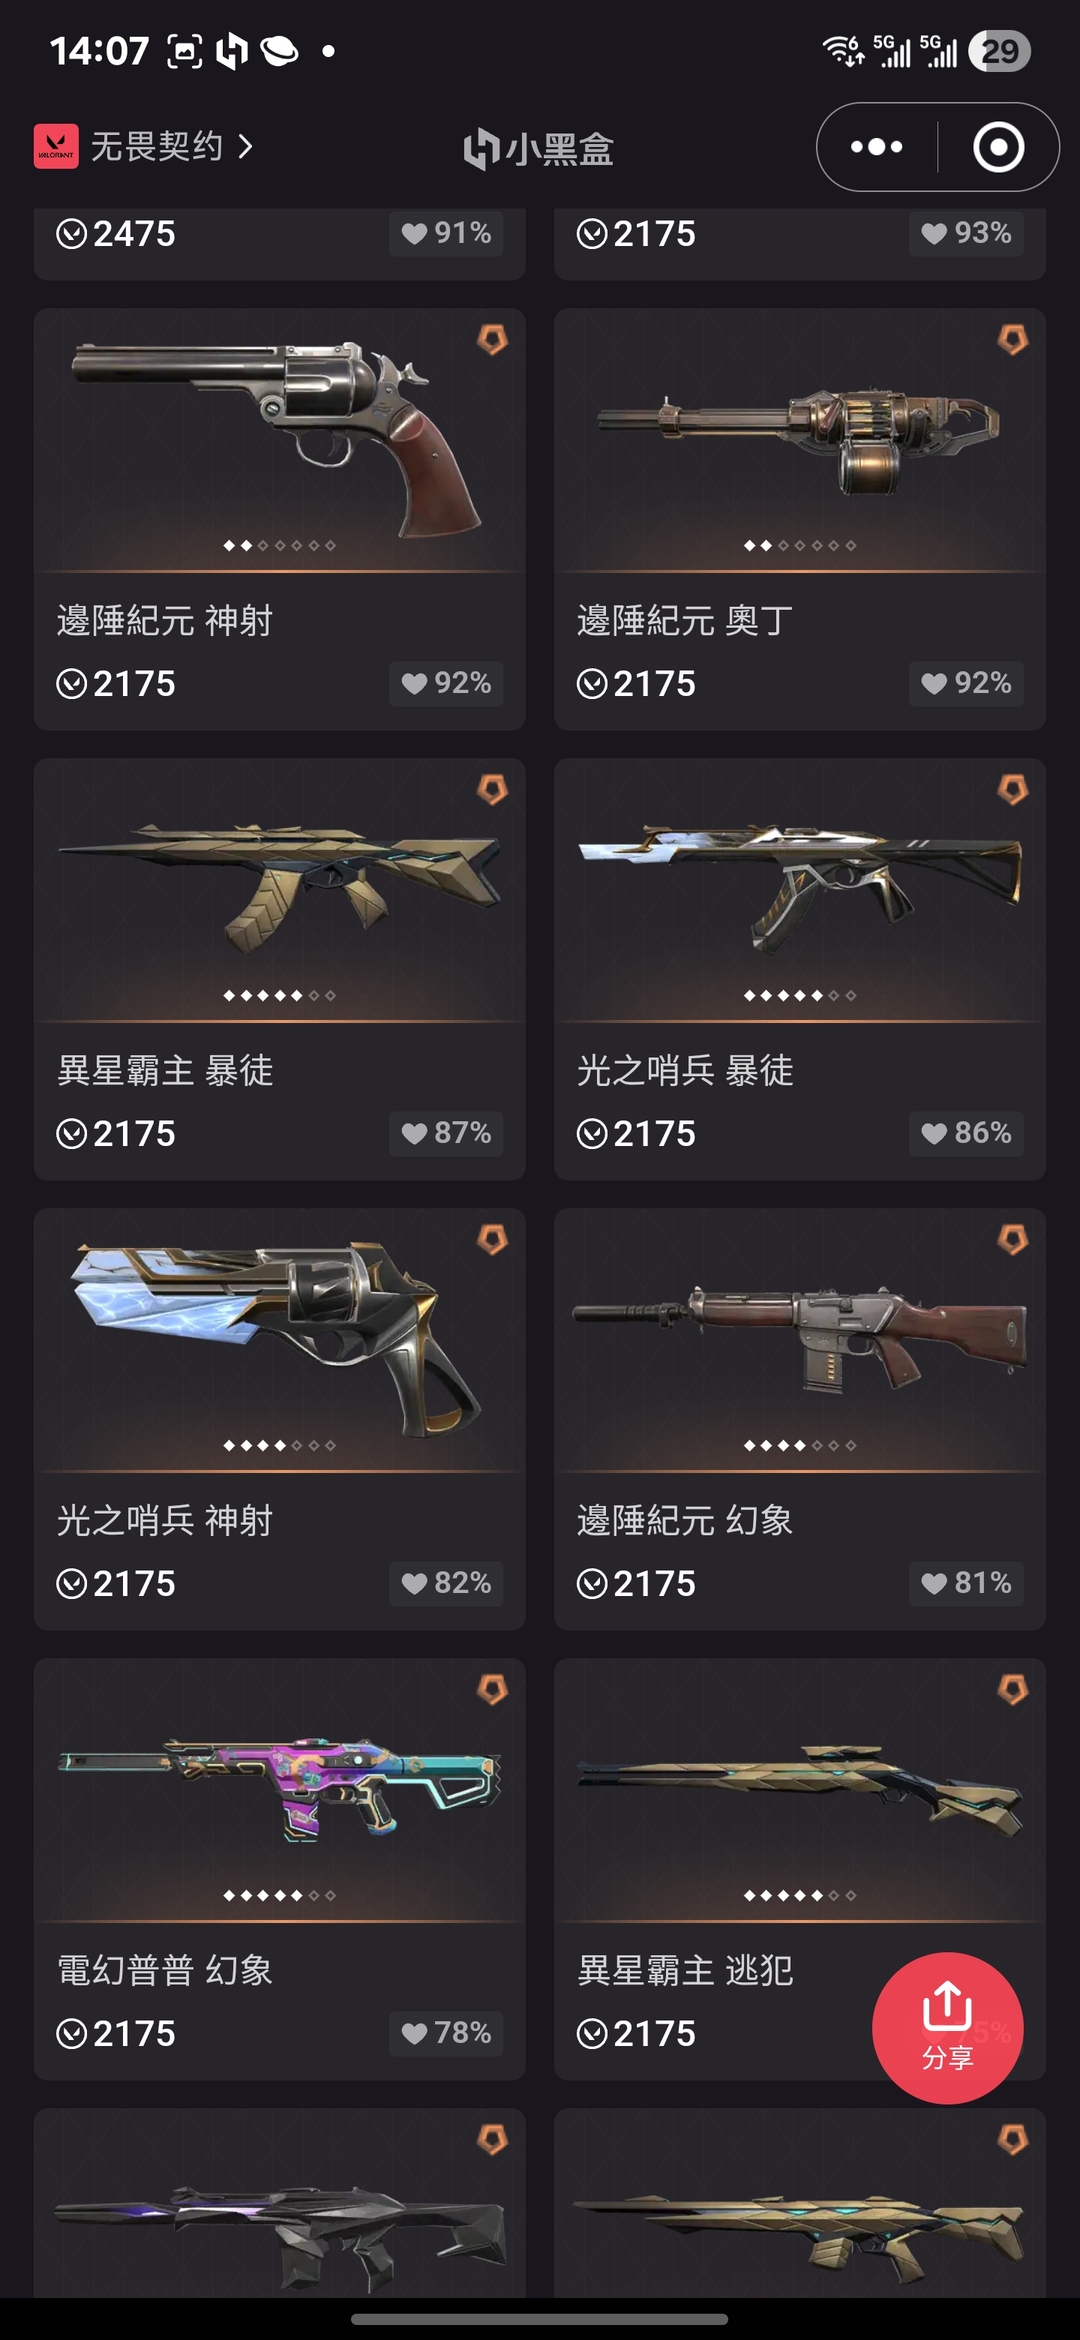1080x2340 pixels.
Task: Select the 邊陲紀元 幻象 skin name
Action: (685, 1521)
